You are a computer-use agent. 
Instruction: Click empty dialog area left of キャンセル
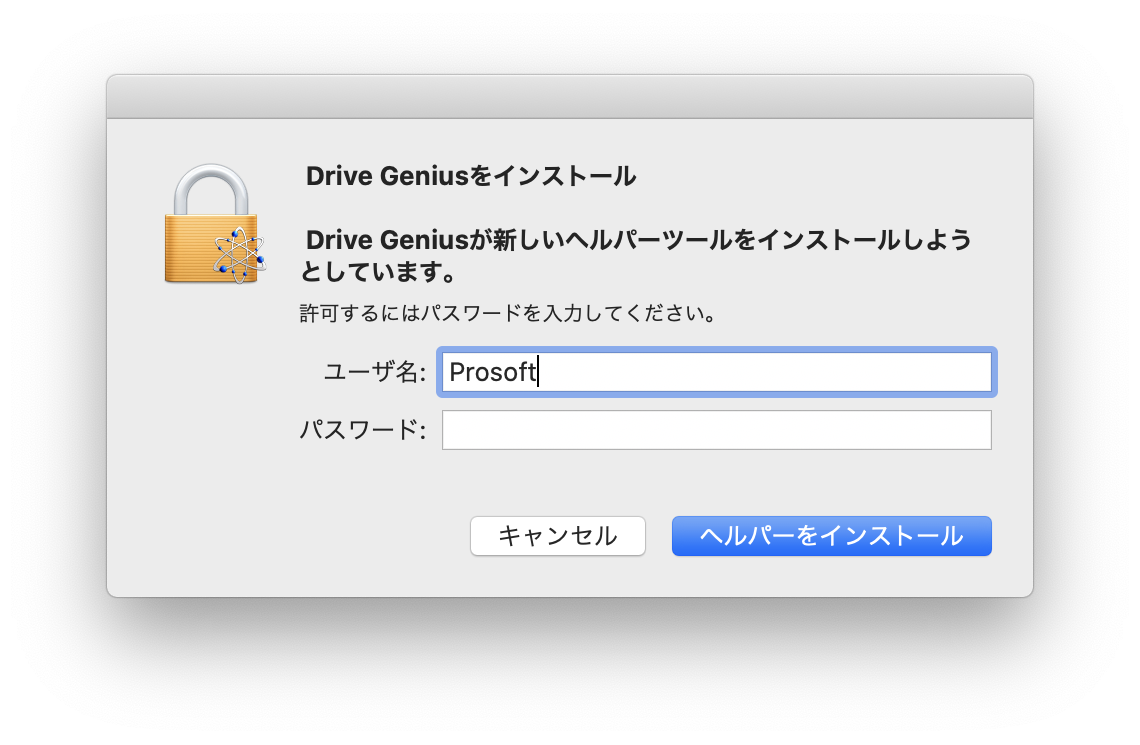(x=300, y=536)
